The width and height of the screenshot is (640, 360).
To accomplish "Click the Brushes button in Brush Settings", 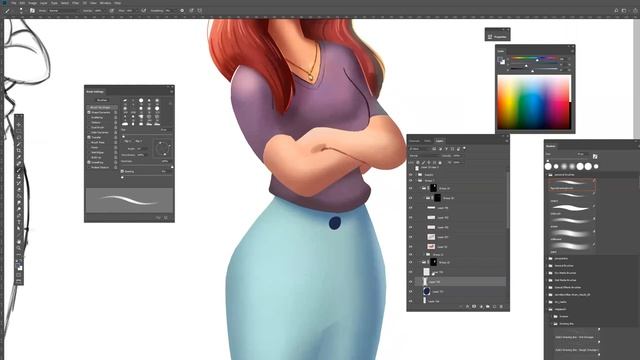I will tap(102, 100).
